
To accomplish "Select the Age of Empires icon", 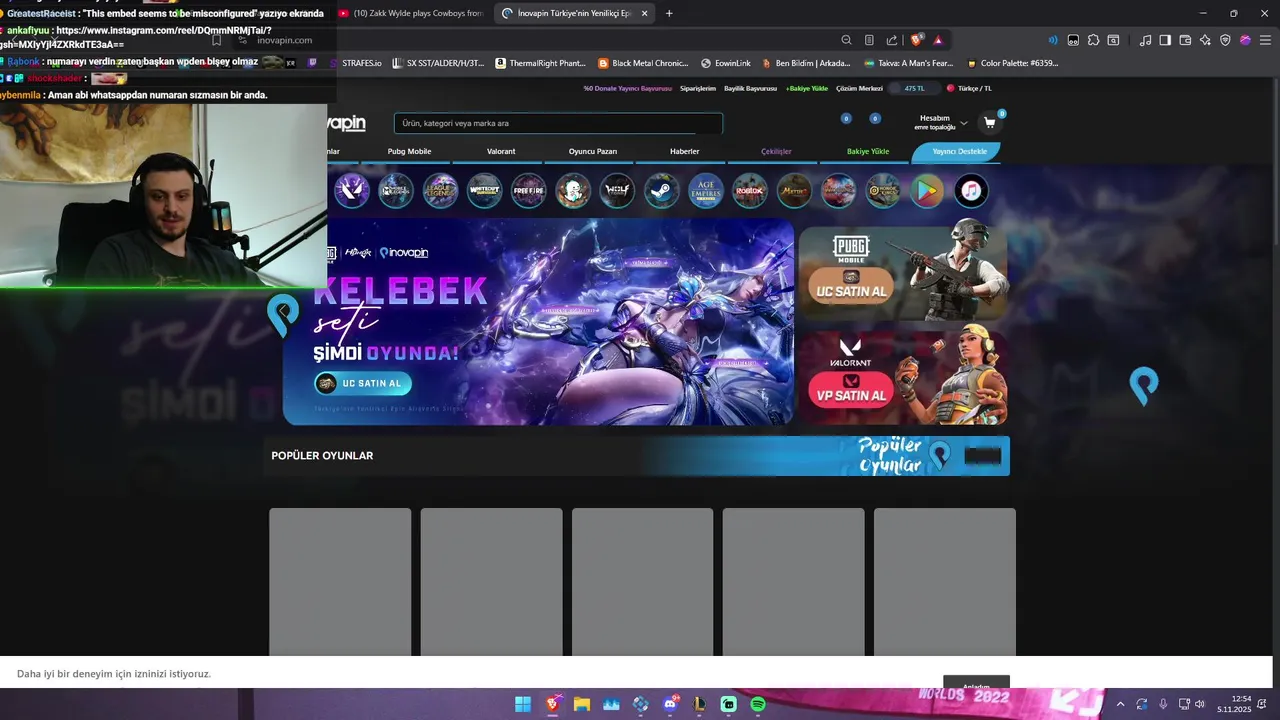I will click(x=706, y=190).
